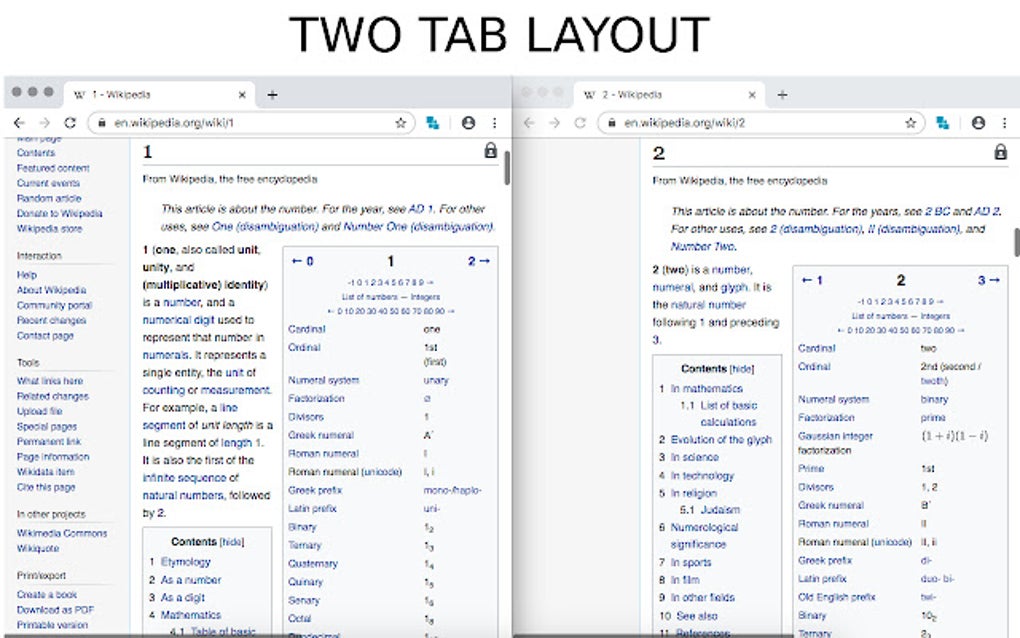This screenshot has height=638, width=1020.
Task: Open the profile avatar in right browser window
Action: (x=978, y=123)
